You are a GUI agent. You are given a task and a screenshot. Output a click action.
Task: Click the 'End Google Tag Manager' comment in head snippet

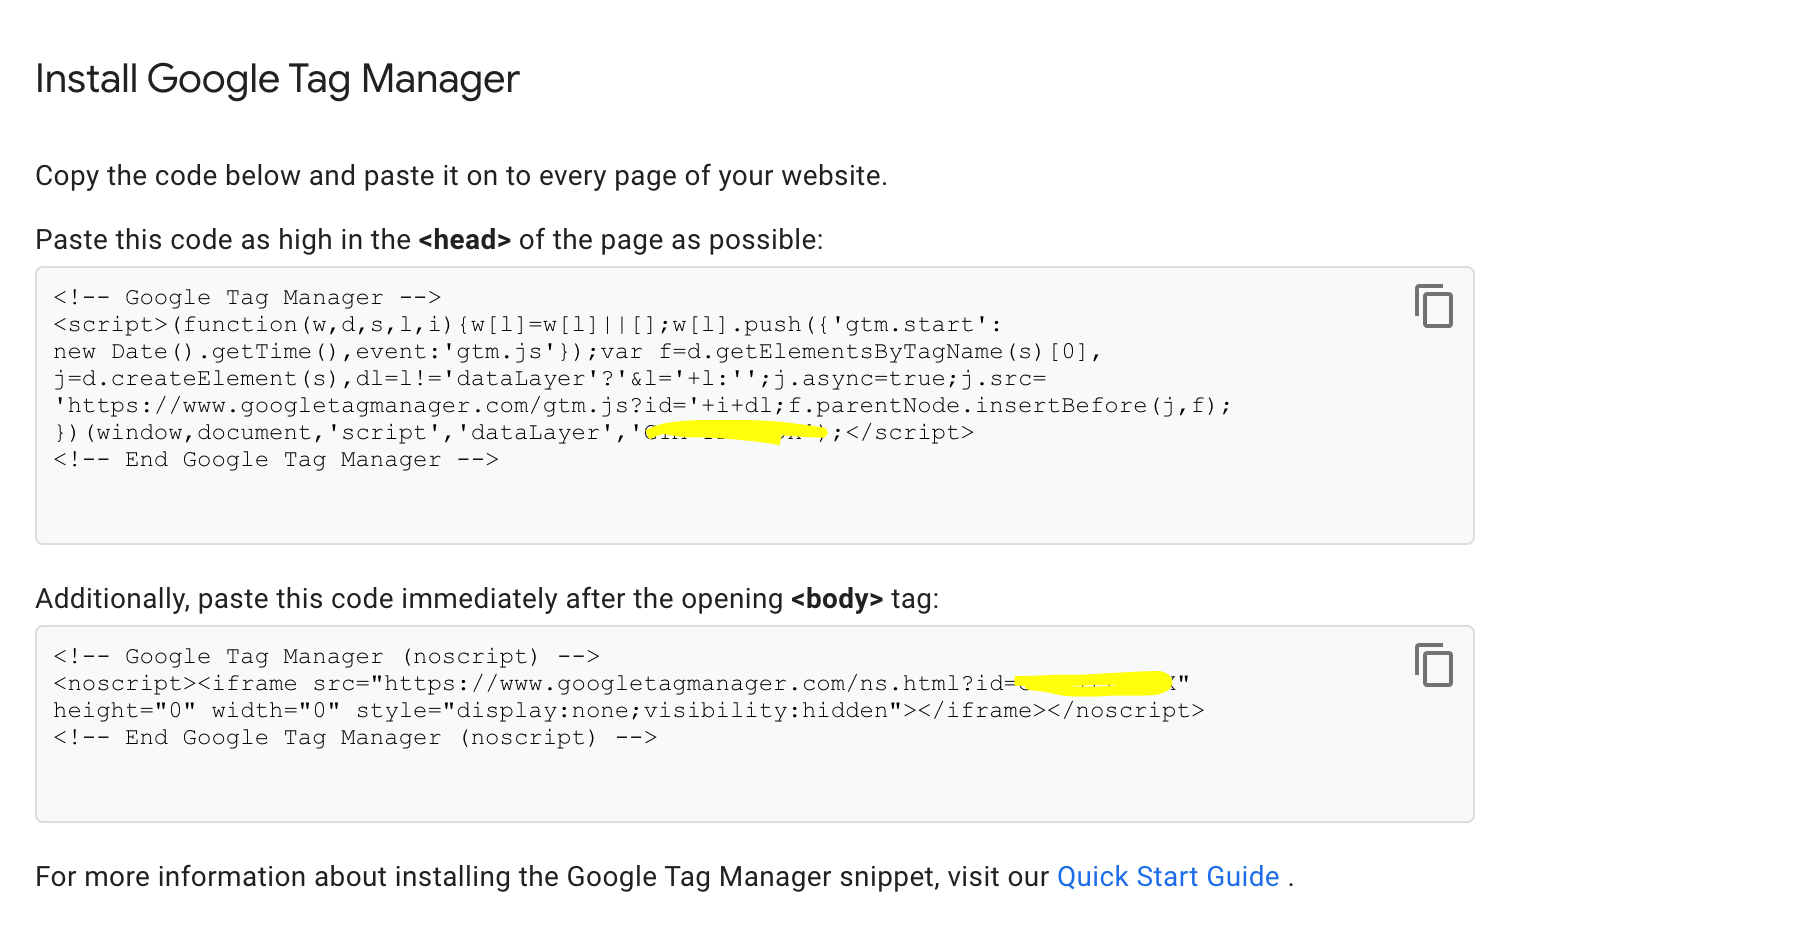coord(276,460)
